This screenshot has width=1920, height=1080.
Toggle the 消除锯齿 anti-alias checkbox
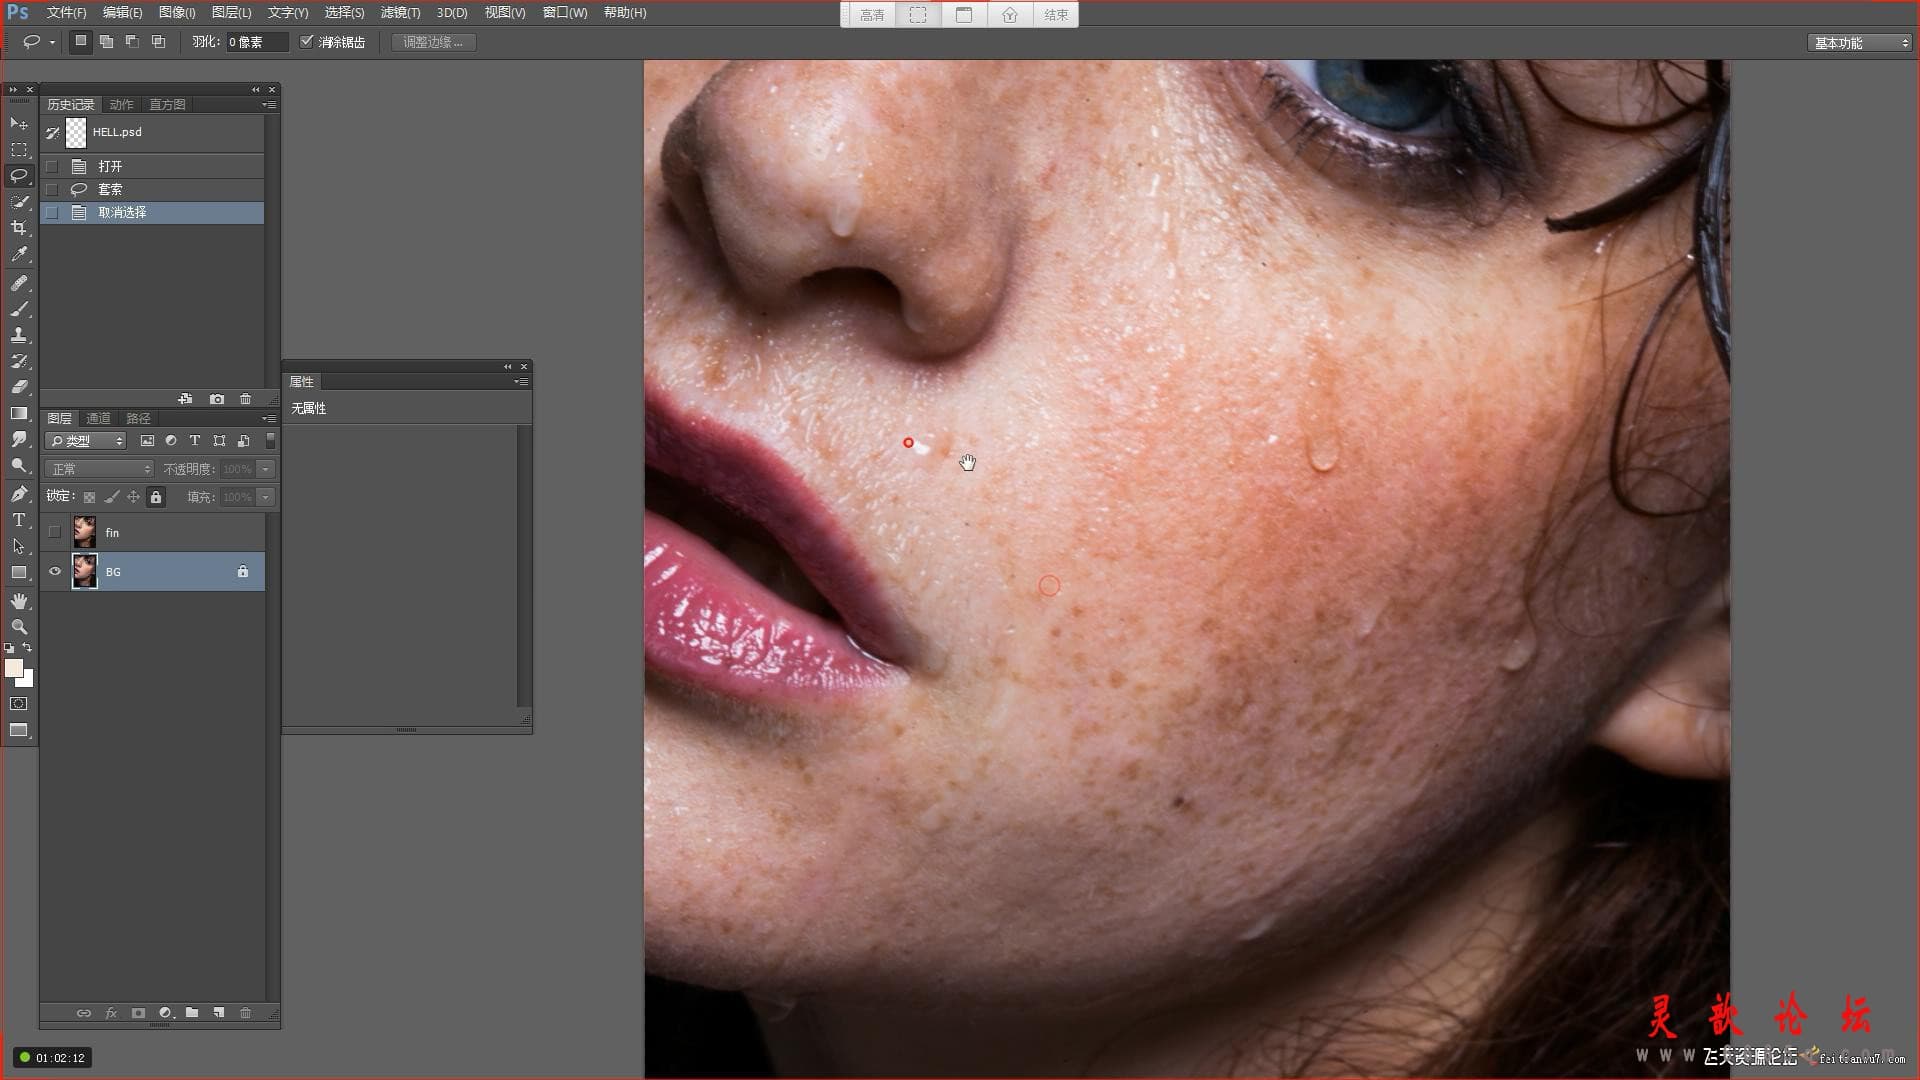point(307,42)
